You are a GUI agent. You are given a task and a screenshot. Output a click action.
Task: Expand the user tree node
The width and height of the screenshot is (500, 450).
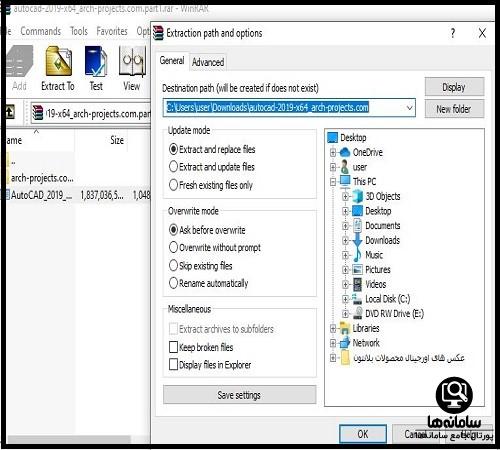(333, 167)
